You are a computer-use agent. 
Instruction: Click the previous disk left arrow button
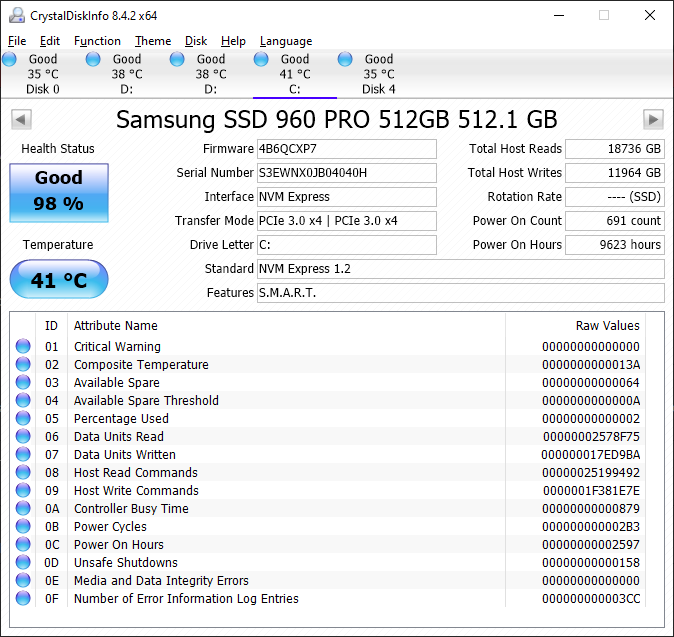tap(20, 119)
